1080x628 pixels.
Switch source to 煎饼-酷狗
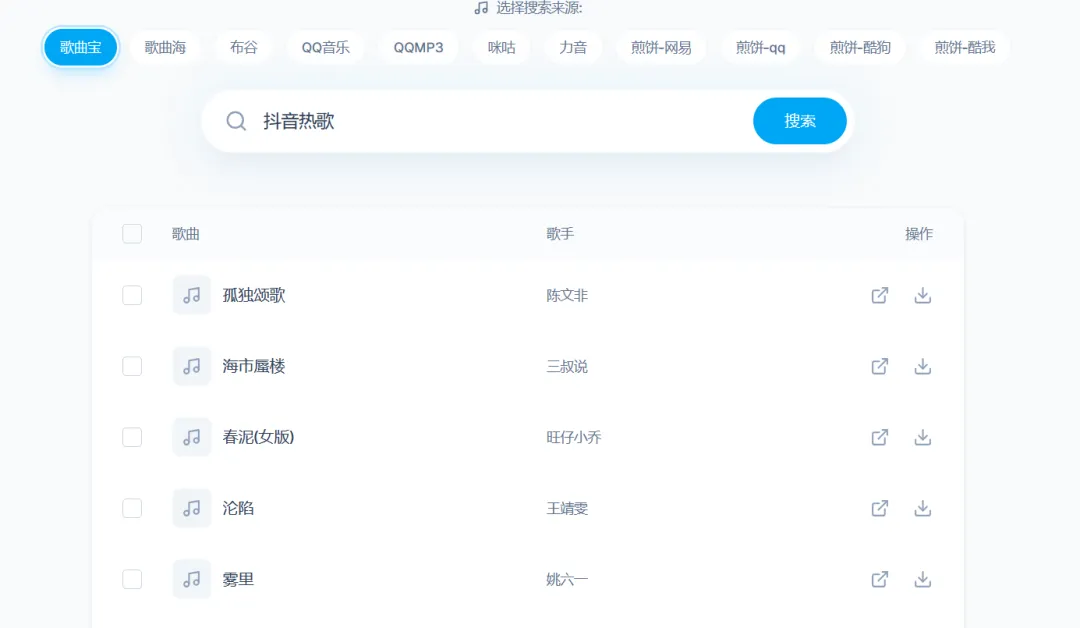860,48
